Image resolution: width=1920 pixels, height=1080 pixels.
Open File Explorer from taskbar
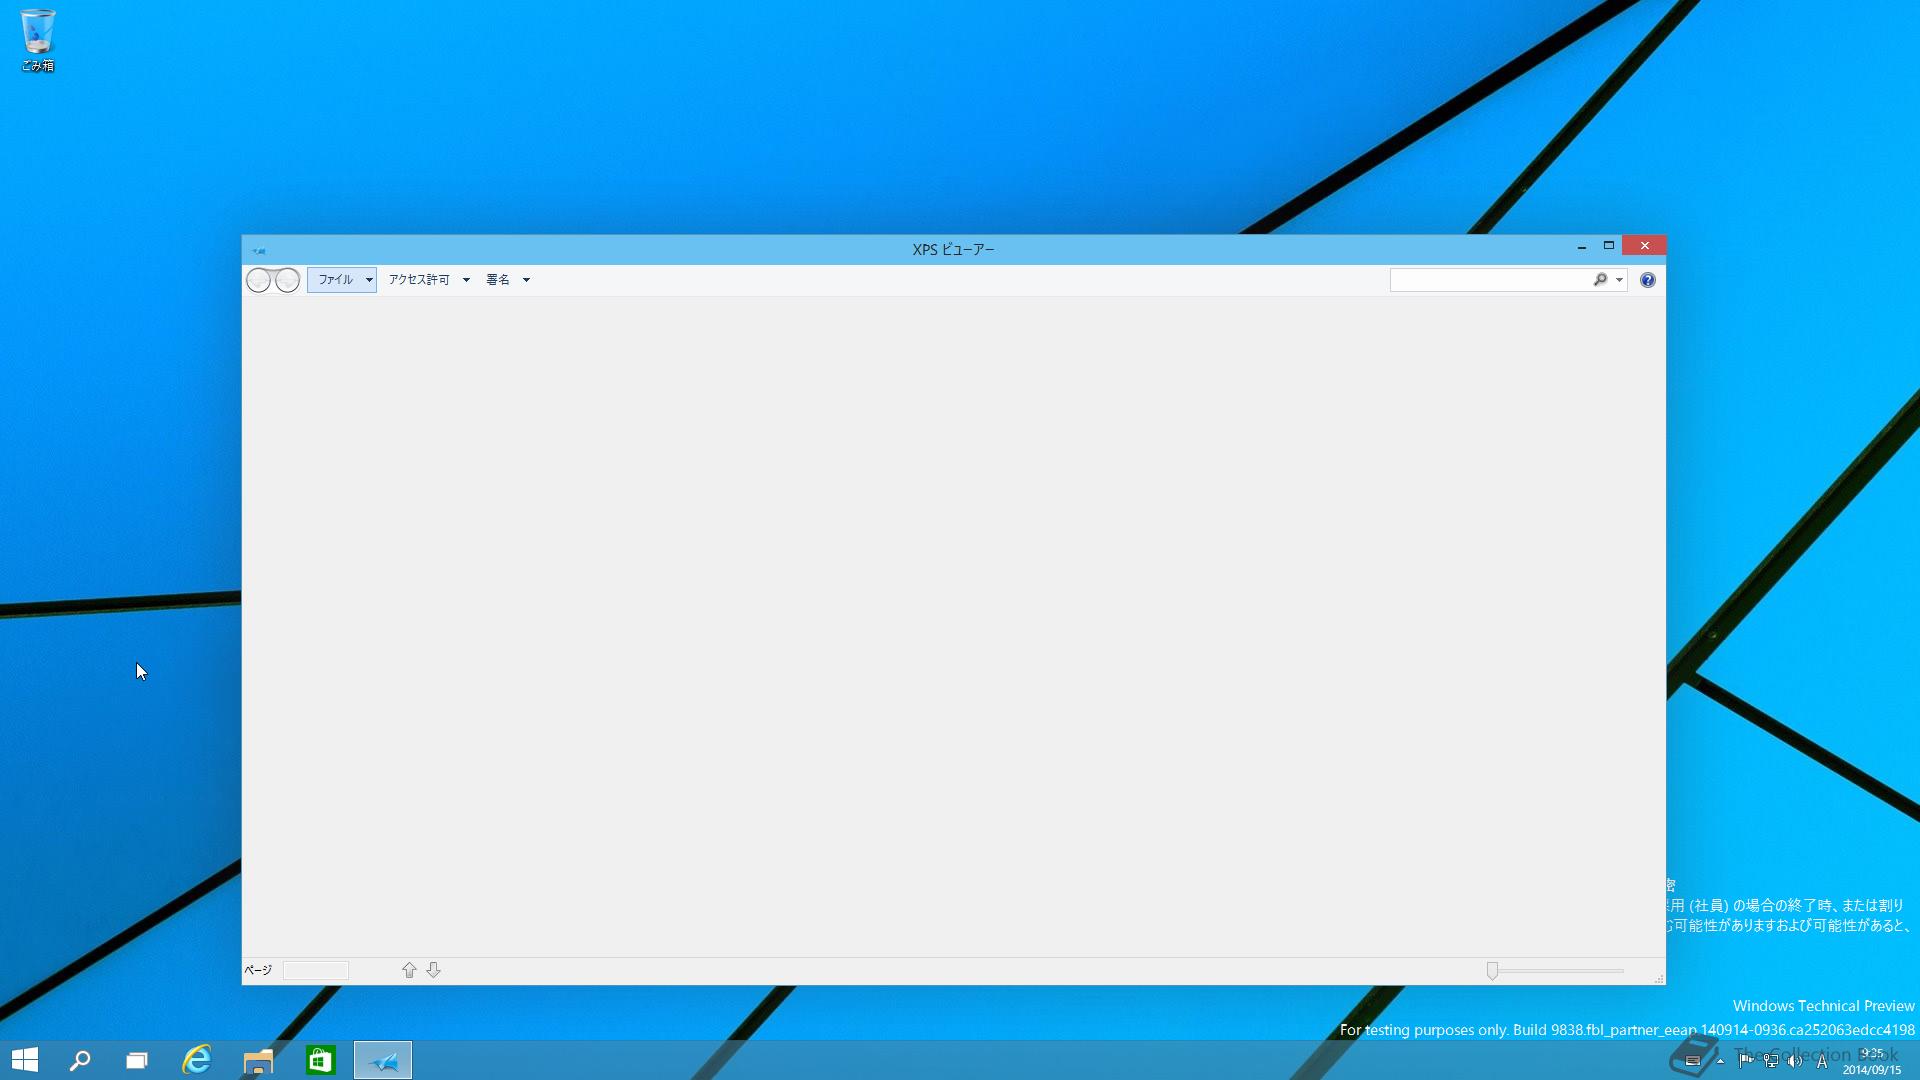click(258, 1060)
